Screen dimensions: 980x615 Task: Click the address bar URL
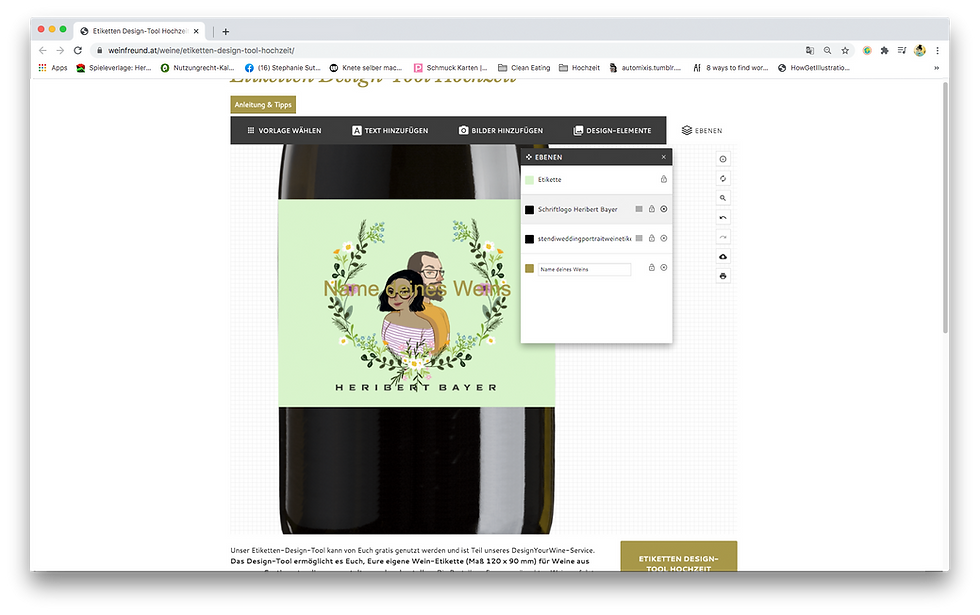click(201, 50)
